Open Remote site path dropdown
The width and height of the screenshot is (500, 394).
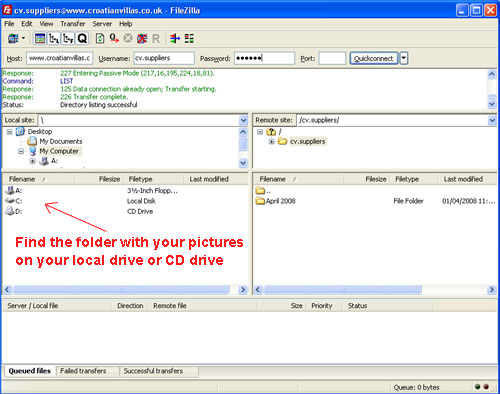[492, 120]
